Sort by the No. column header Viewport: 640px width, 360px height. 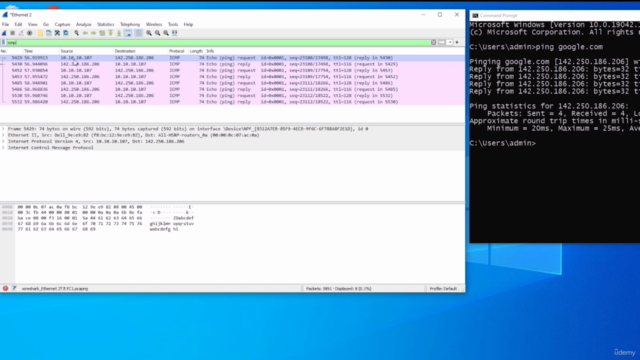click(x=11, y=51)
